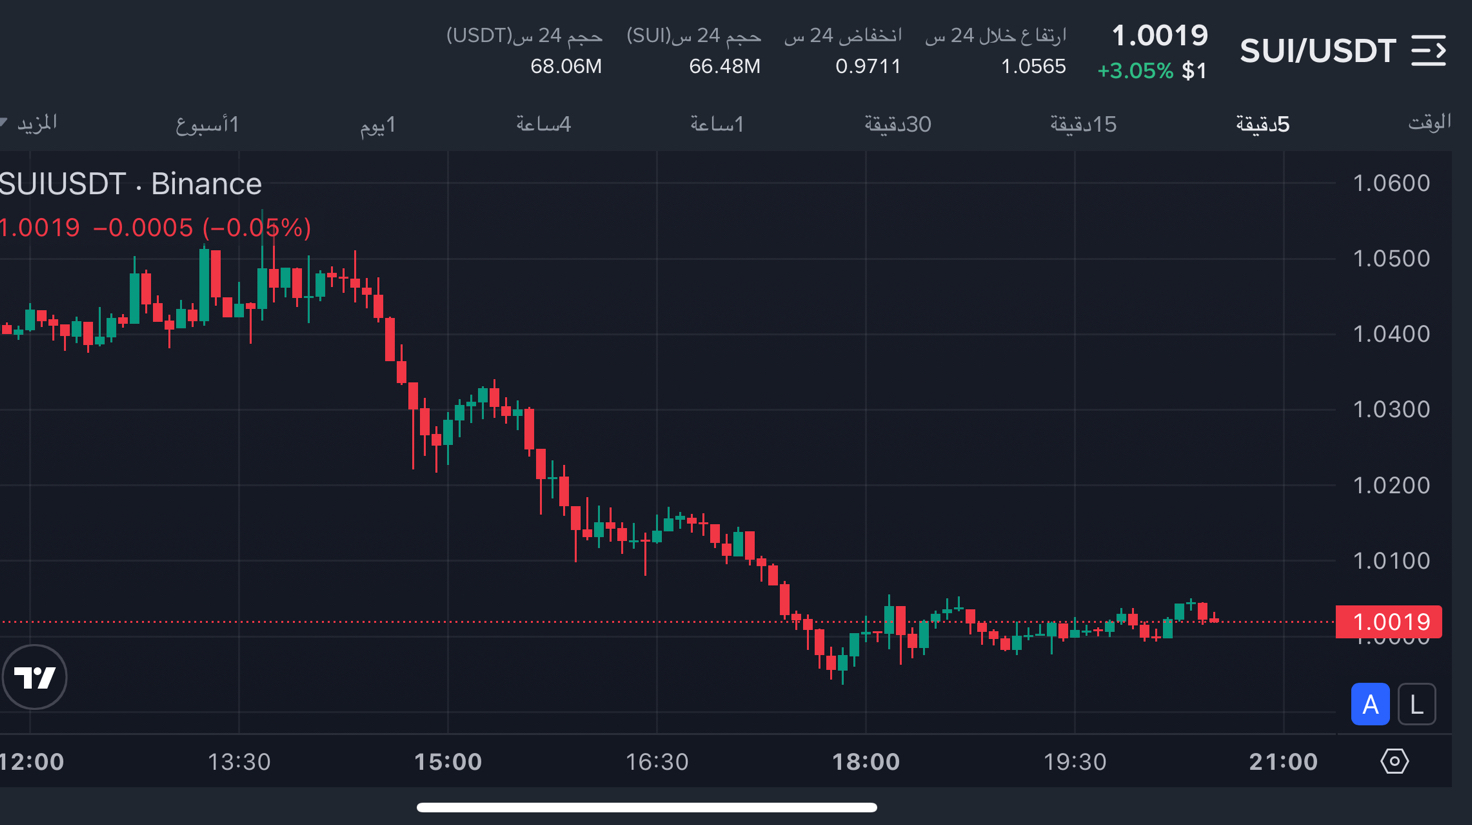Click the red 1.0019 current price label
The height and width of the screenshot is (825, 1472).
(x=1389, y=622)
